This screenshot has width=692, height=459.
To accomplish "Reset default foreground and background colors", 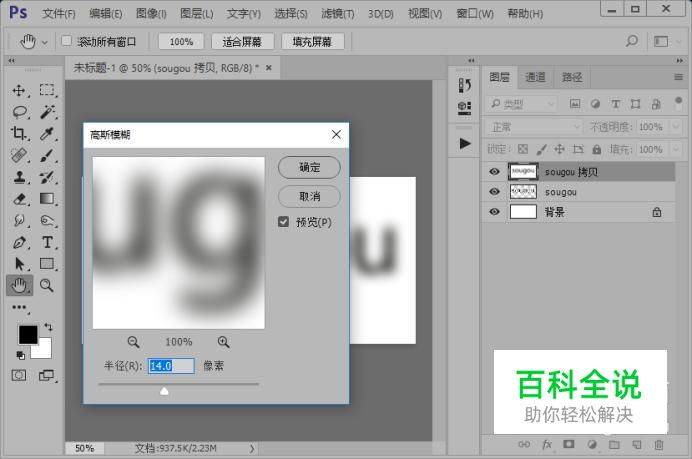I will coord(20,355).
